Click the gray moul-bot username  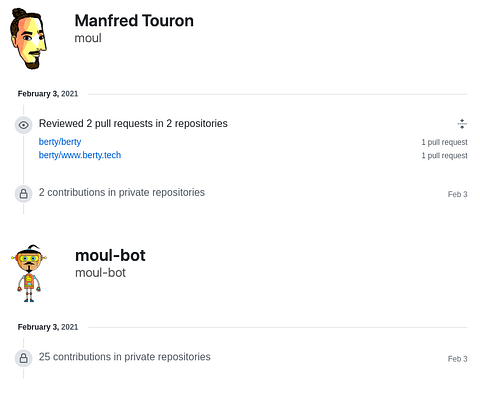pos(100,273)
